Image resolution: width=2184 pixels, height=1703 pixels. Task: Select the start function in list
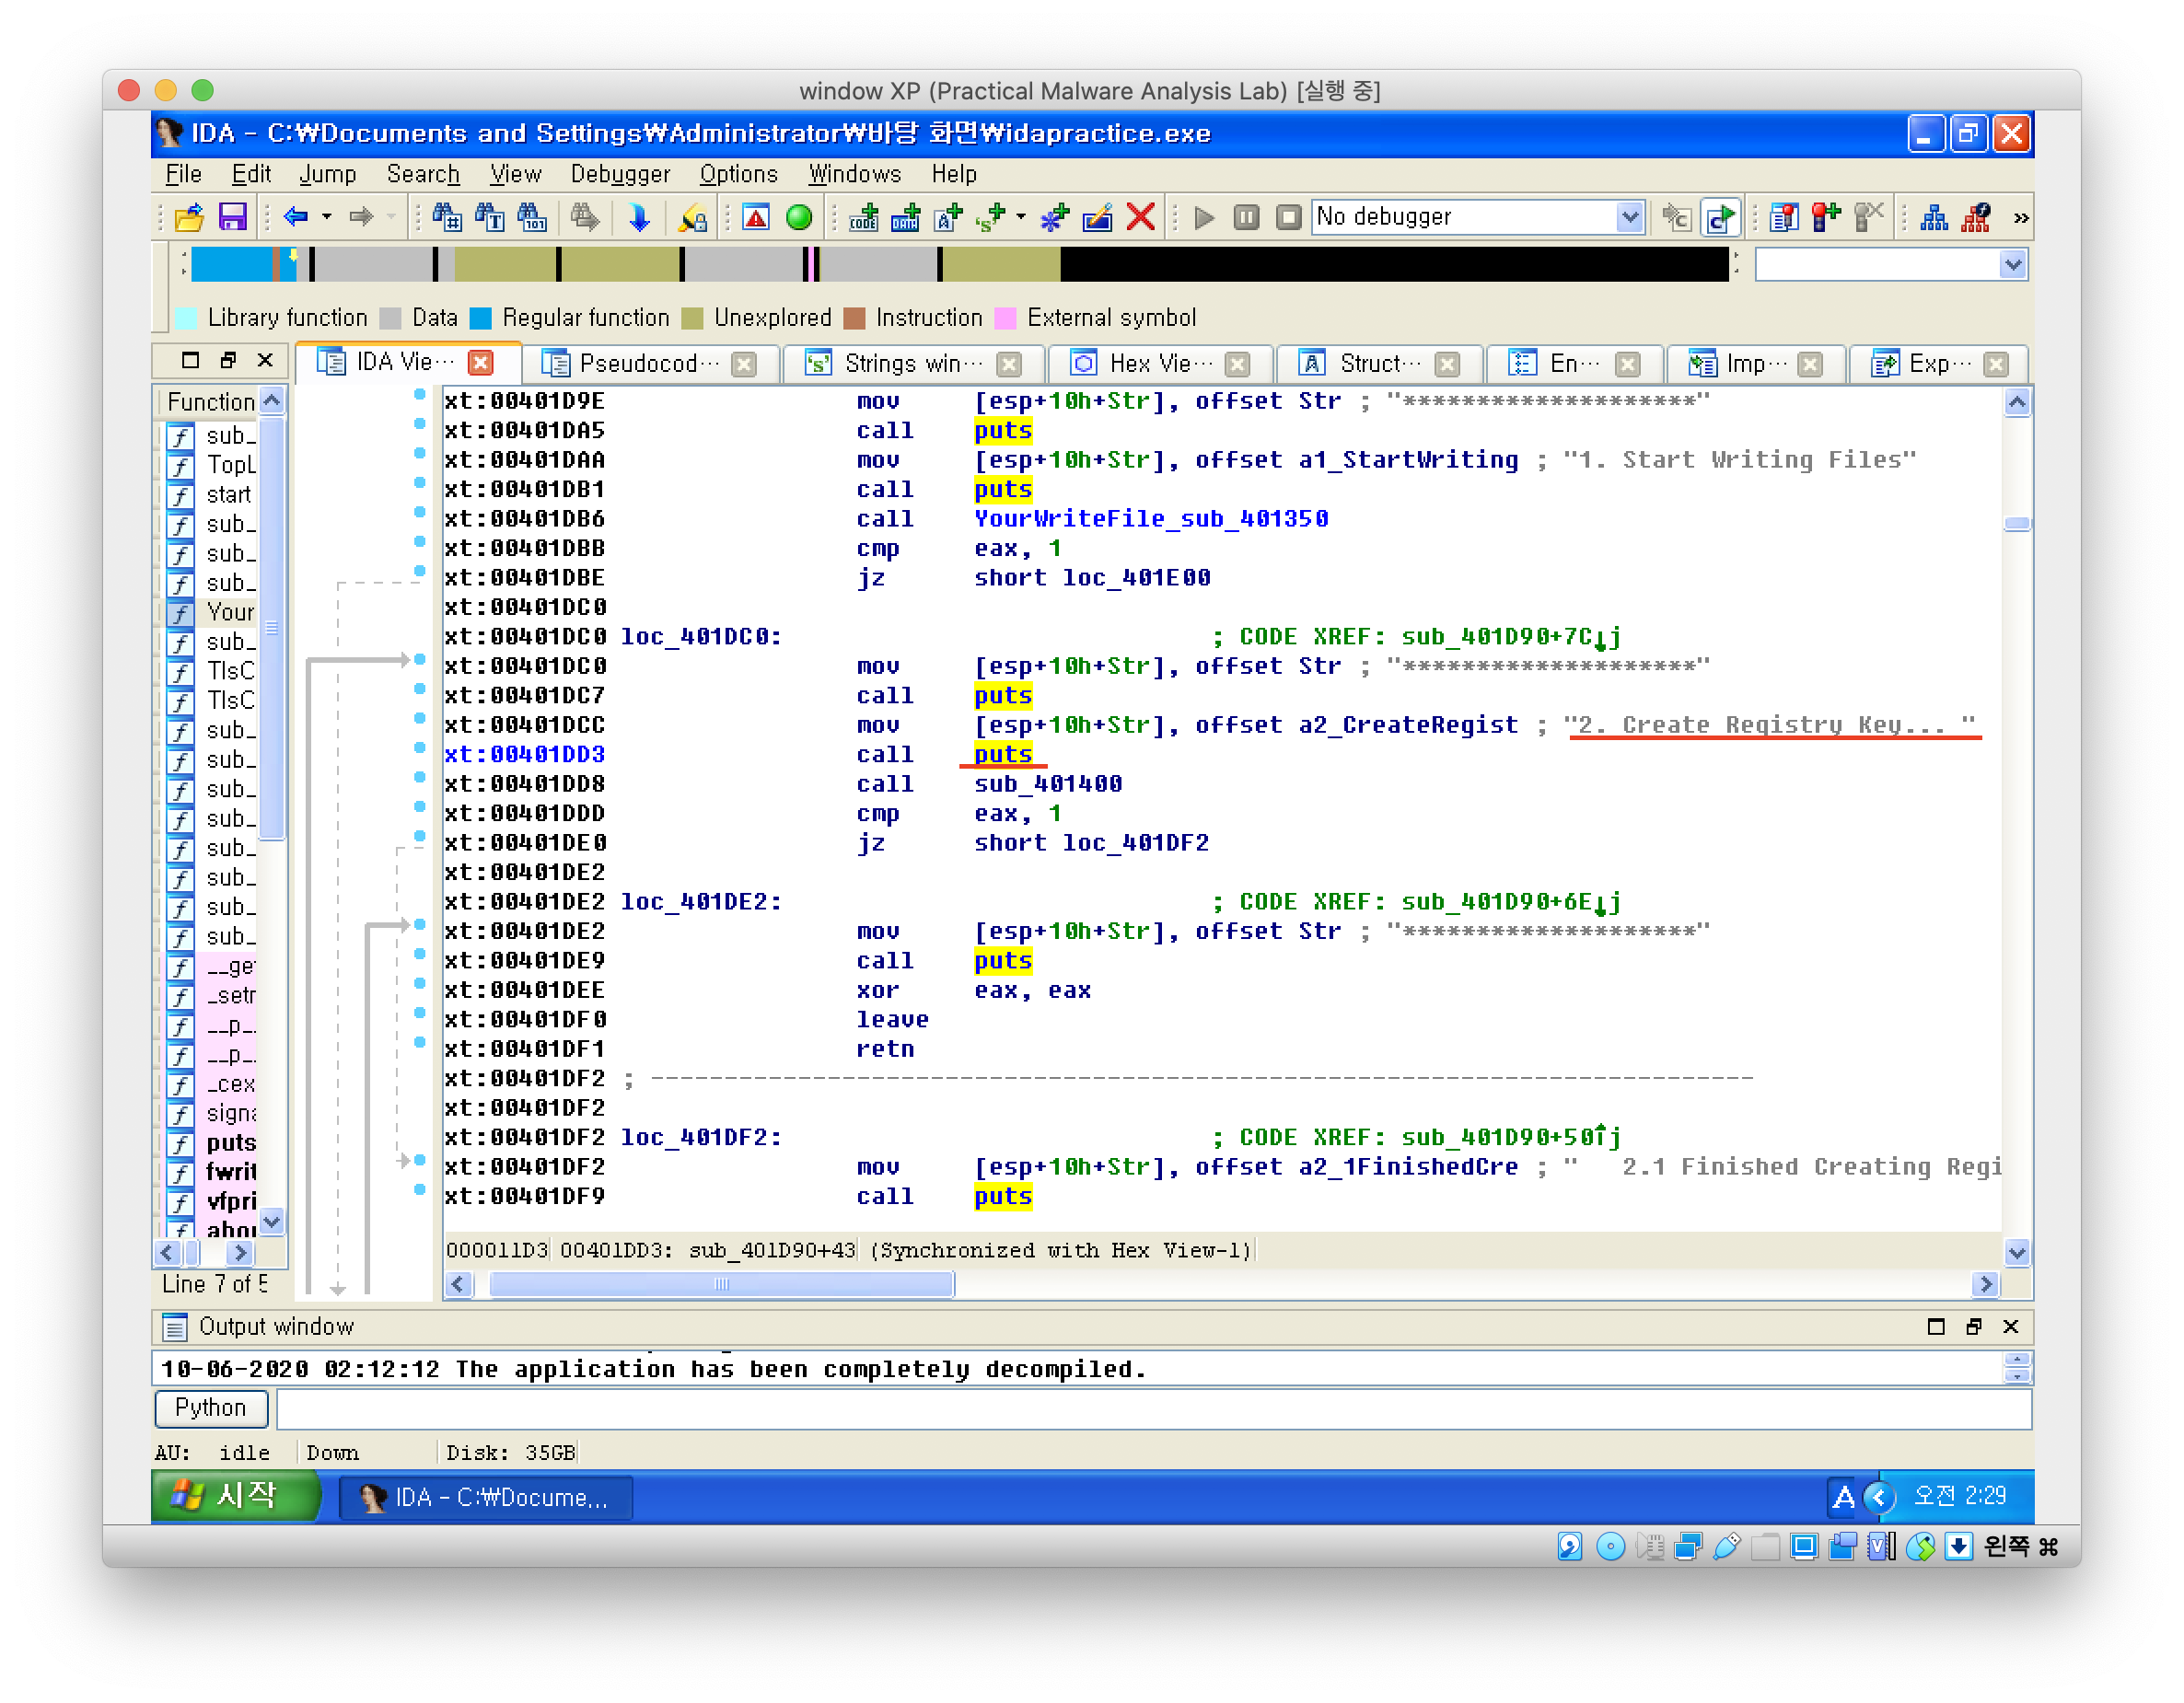[x=228, y=495]
